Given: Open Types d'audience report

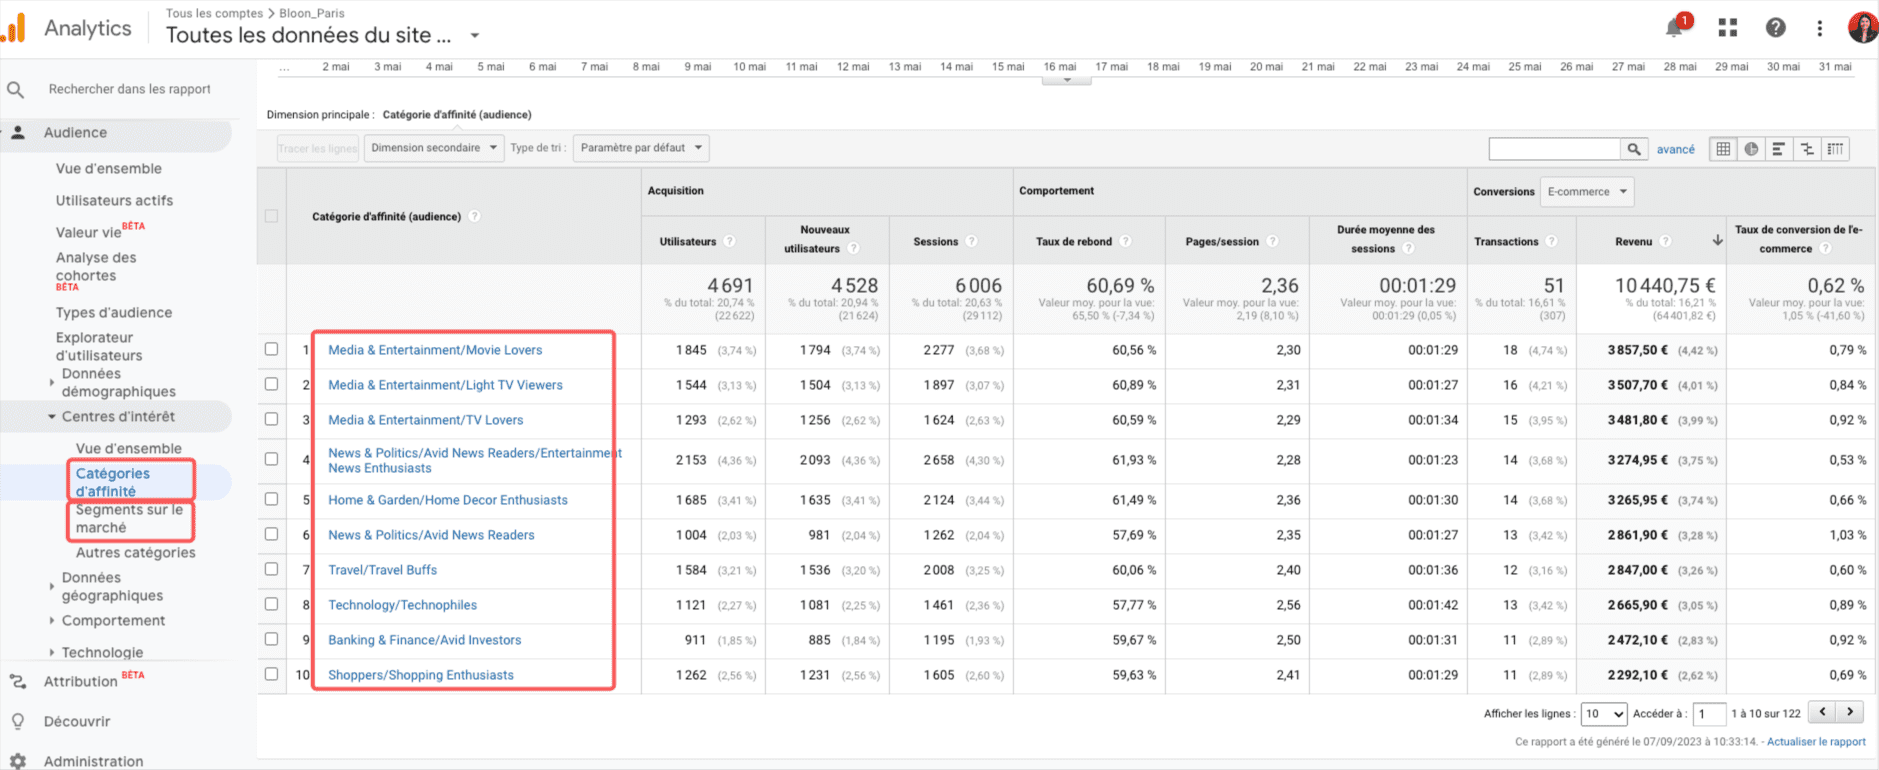Looking at the screenshot, I should (114, 313).
